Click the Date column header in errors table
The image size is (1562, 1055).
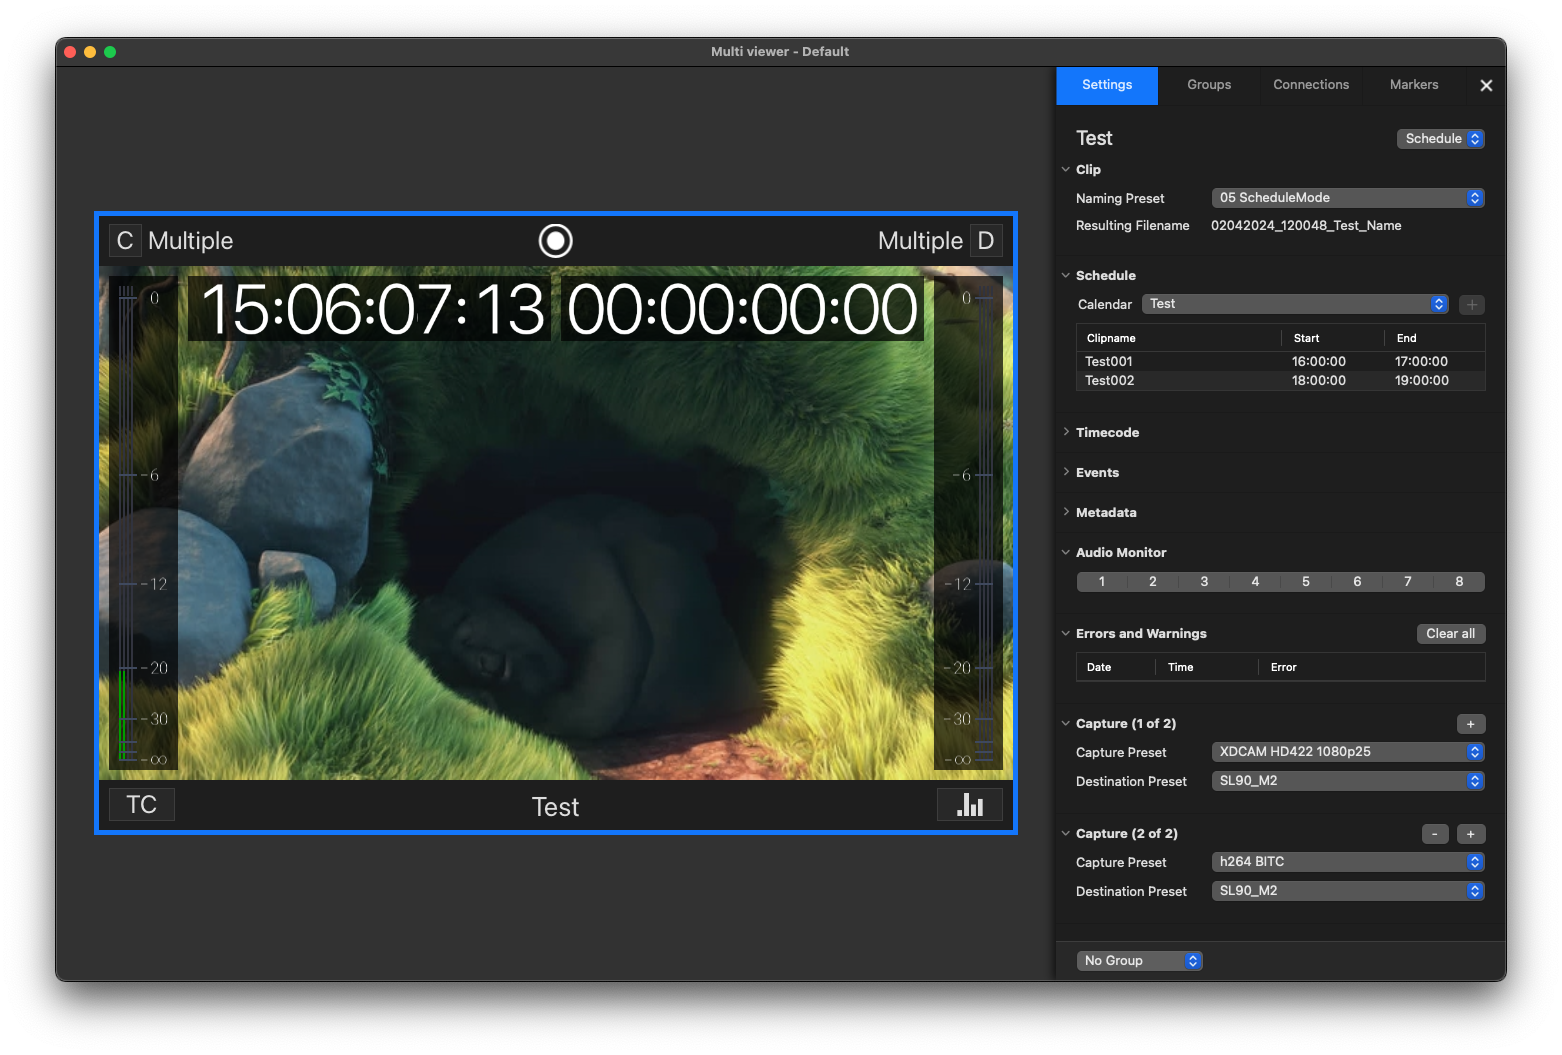click(x=1115, y=668)
